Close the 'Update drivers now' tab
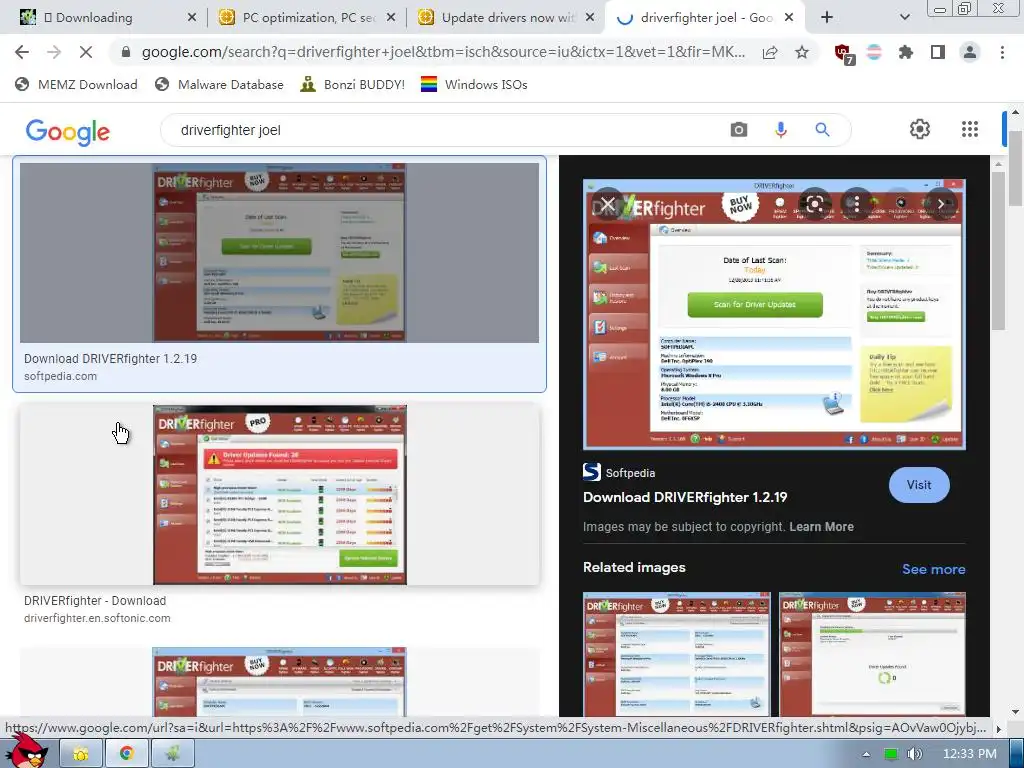Screen dimensions: 1024x768 point(590,18)
